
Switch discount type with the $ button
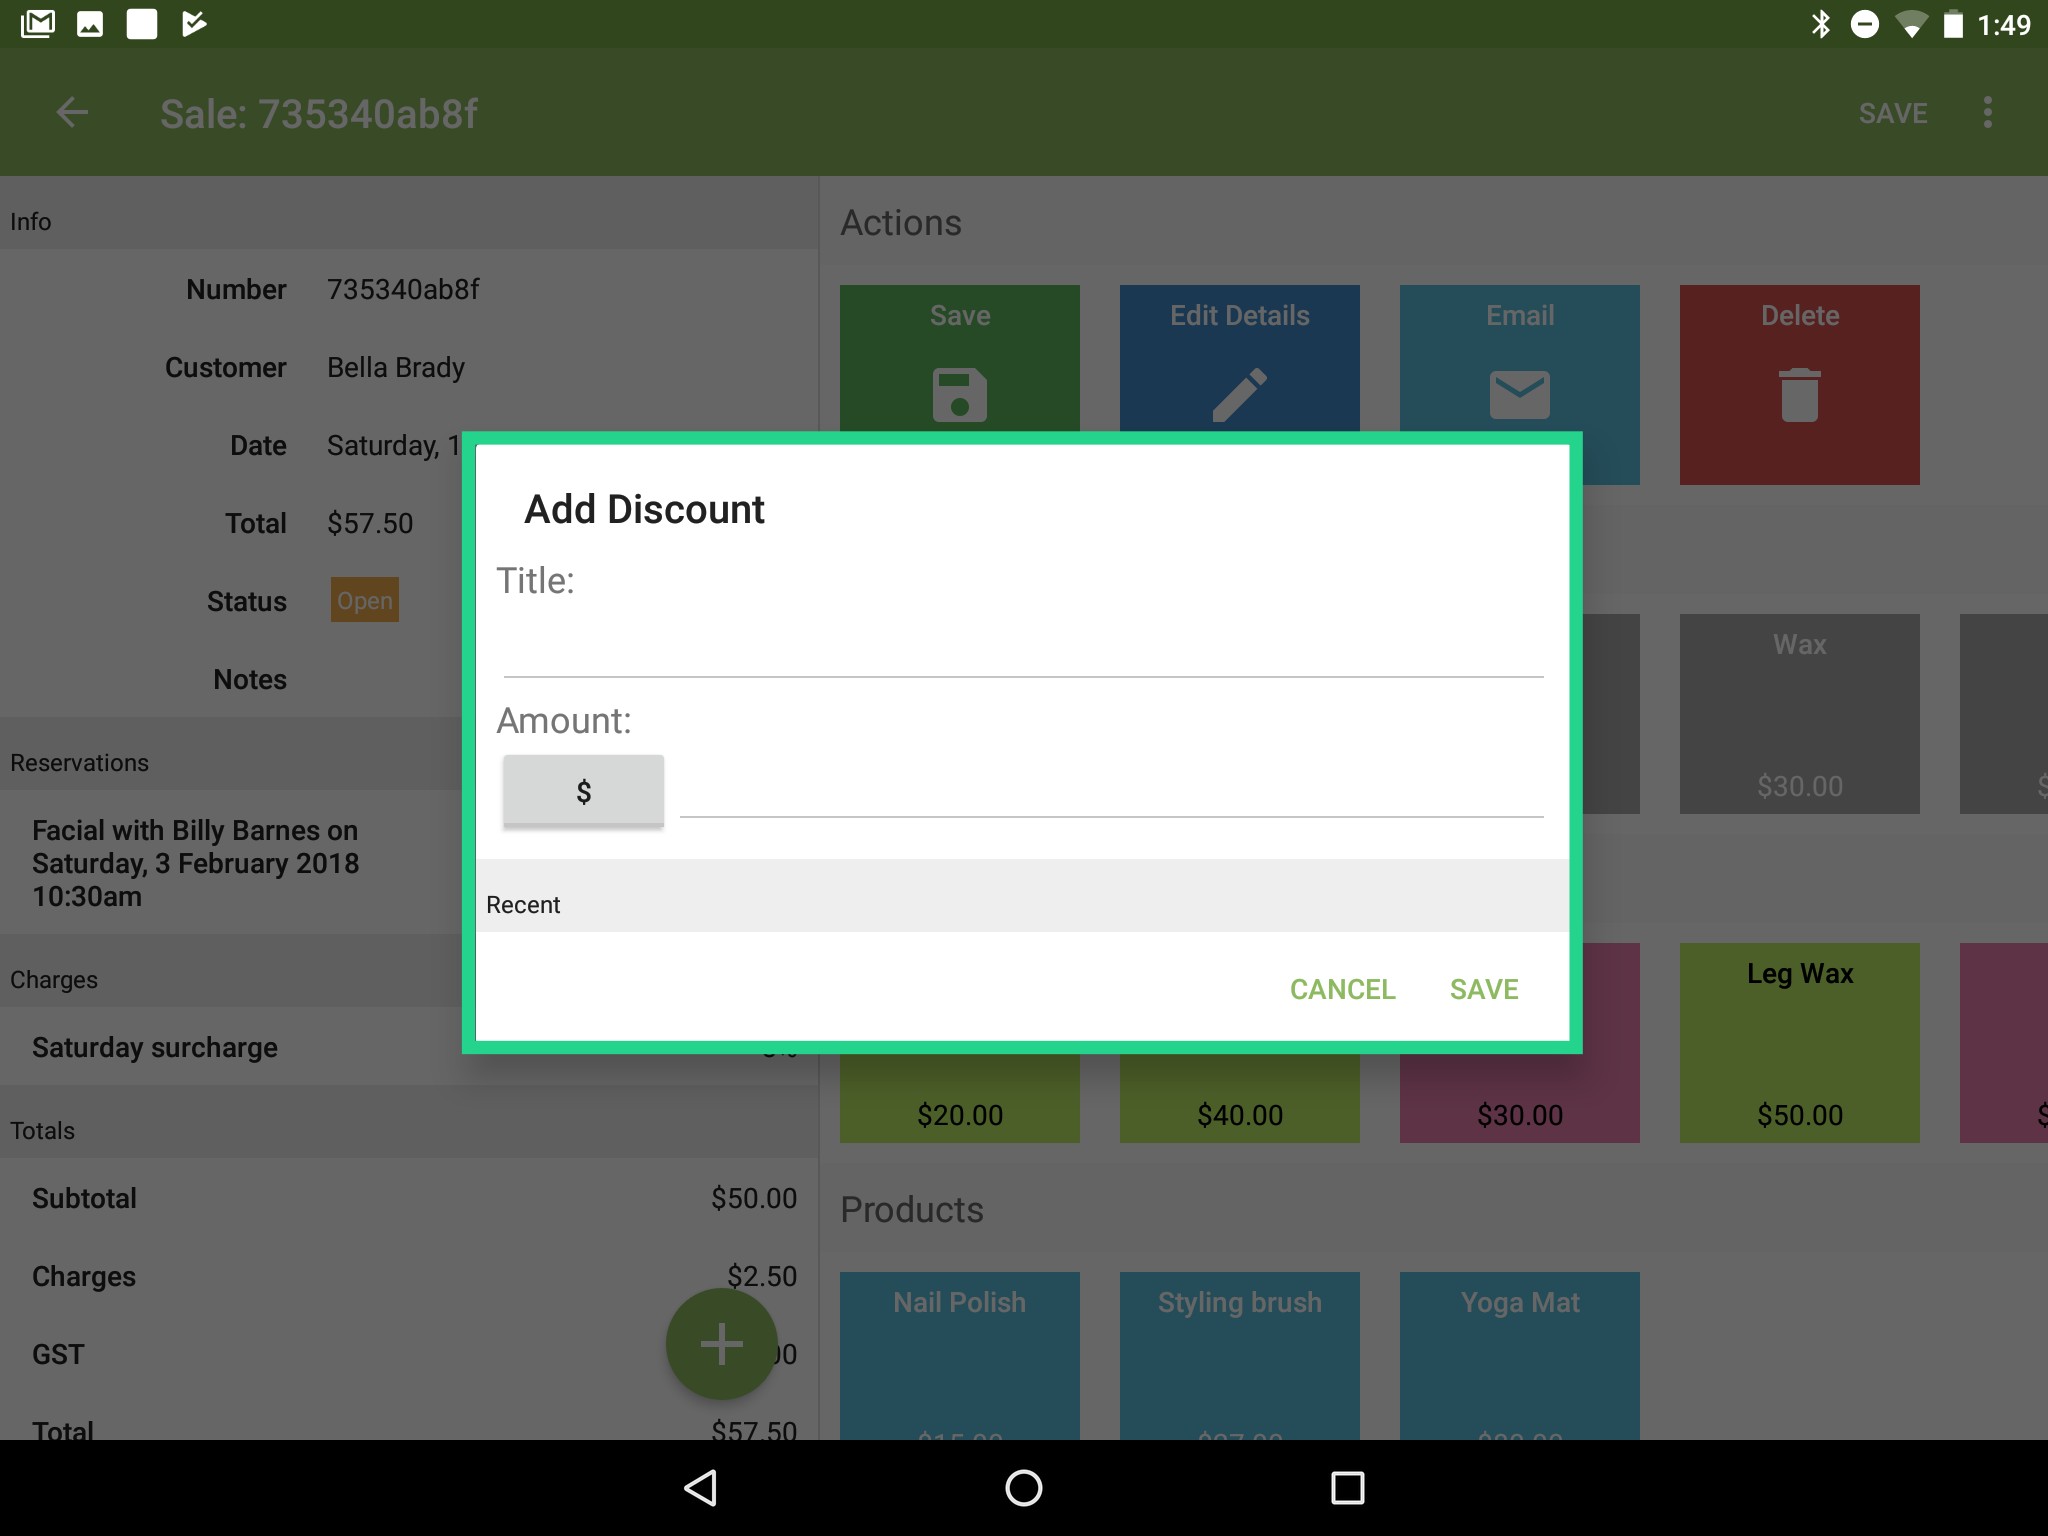click(583, 791)
